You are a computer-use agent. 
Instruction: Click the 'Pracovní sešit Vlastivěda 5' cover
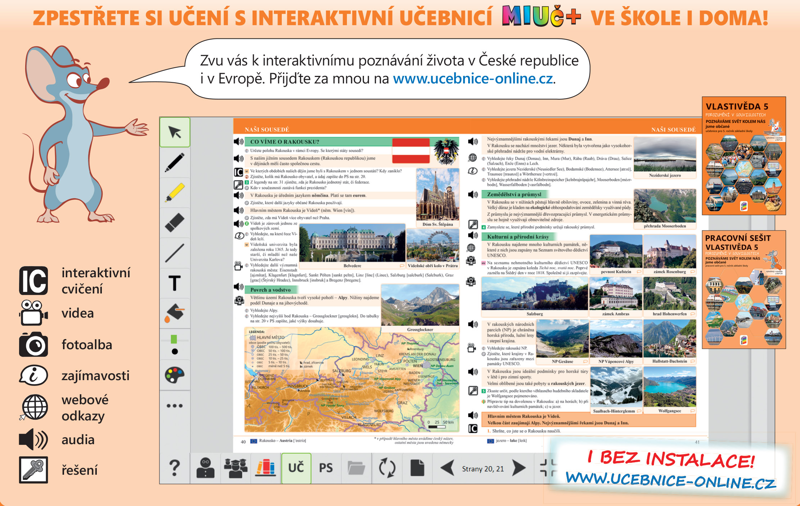click(744, 289)
